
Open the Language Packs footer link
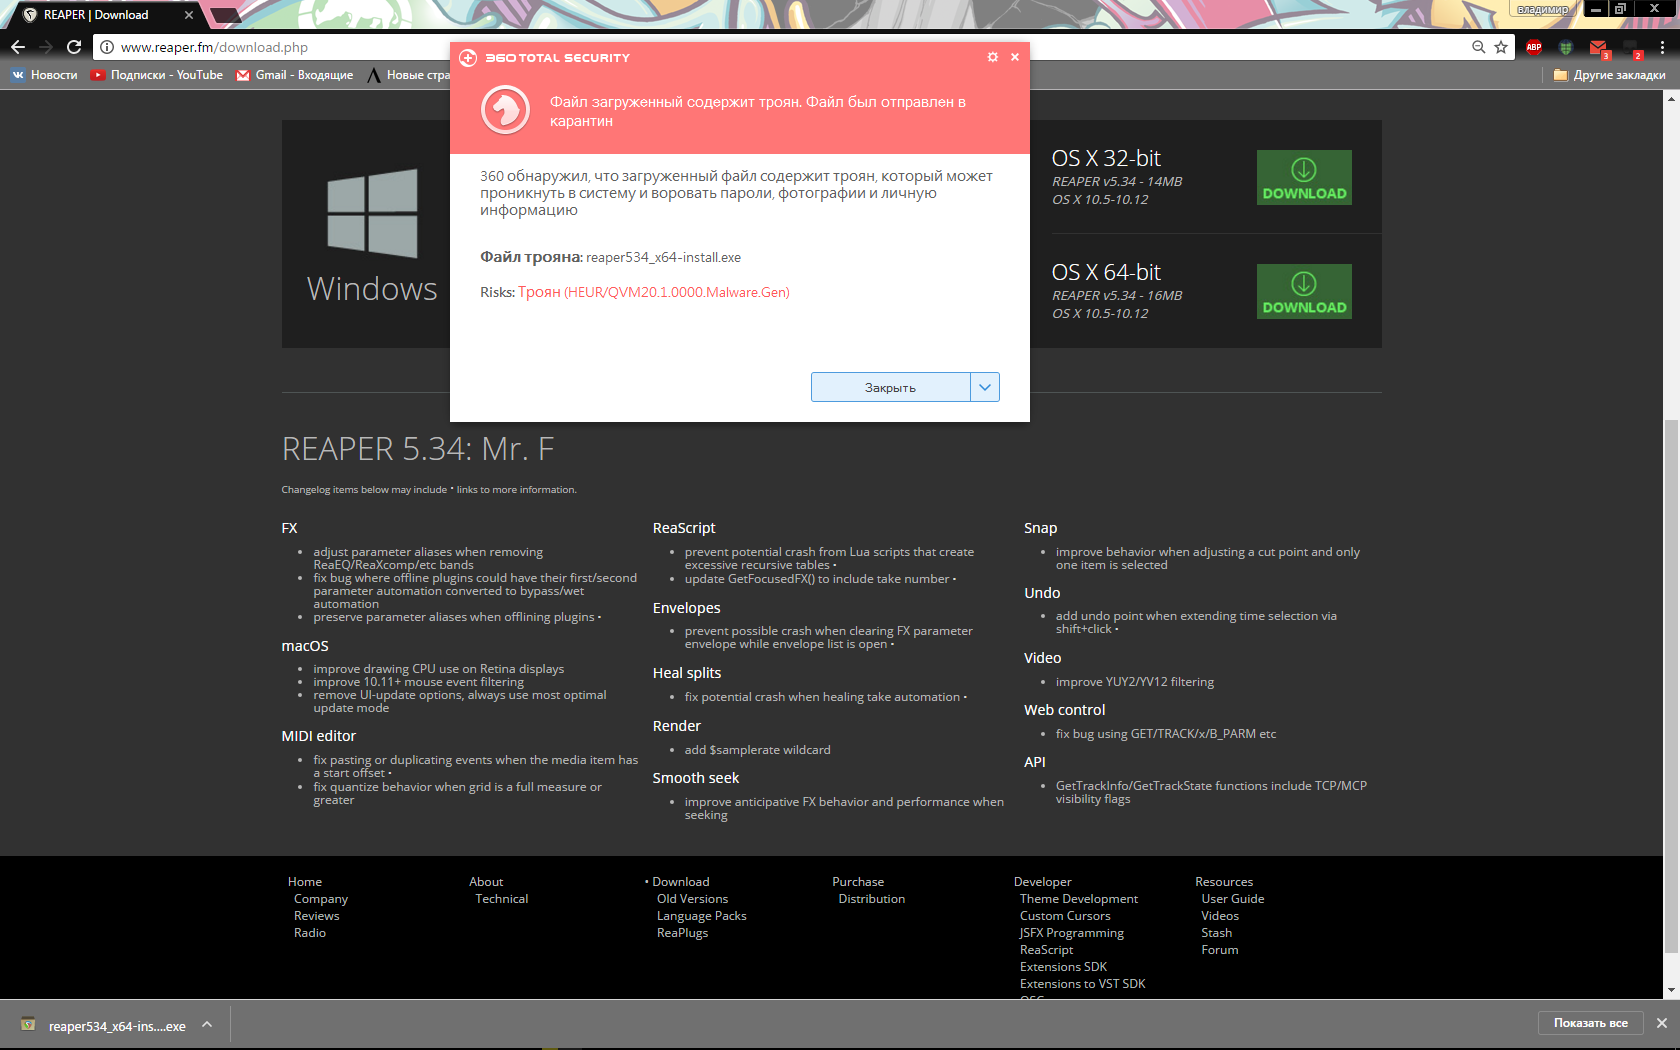click(702, 916)
